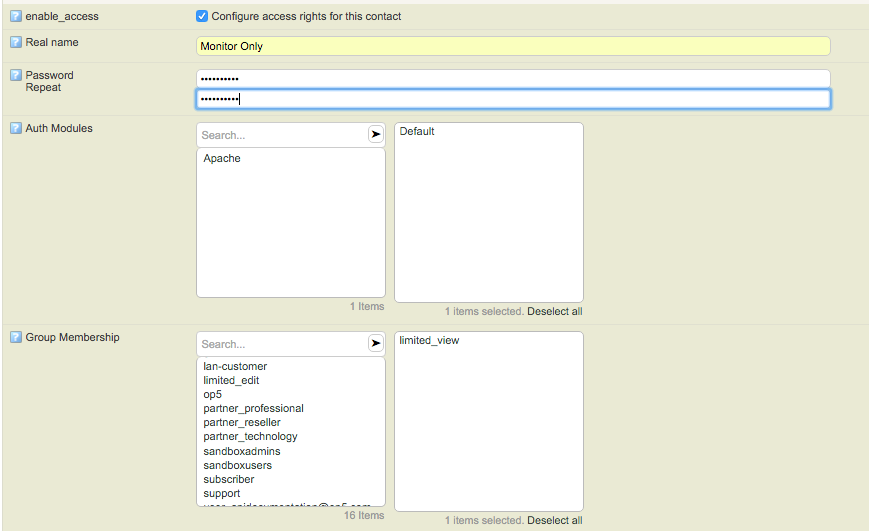Click the Group Membership search arrow button
The width and height of the screenshot is (869, 531).
(376, 343)
